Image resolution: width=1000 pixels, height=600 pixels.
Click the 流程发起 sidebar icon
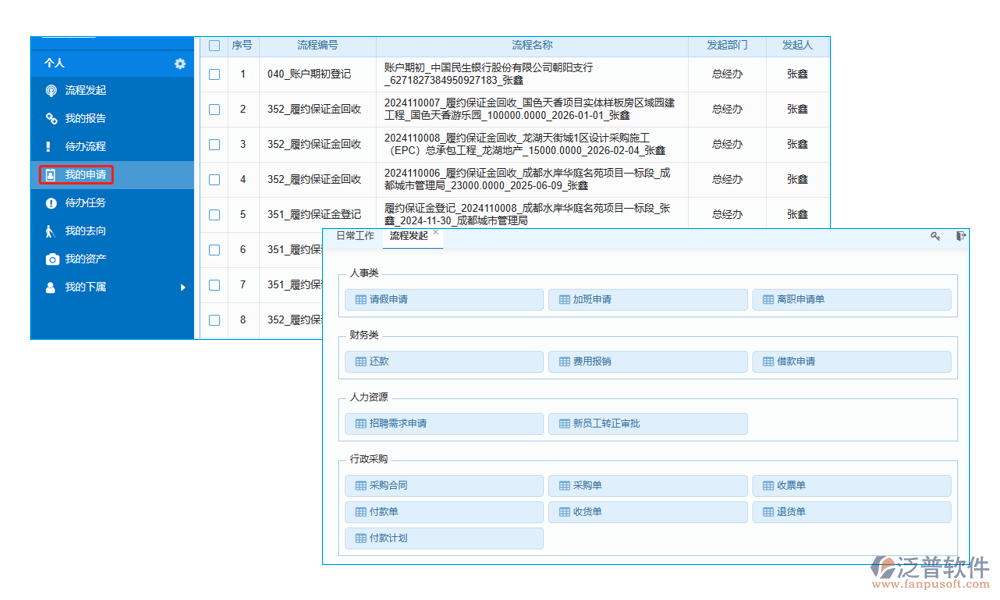tap(51, 91)
